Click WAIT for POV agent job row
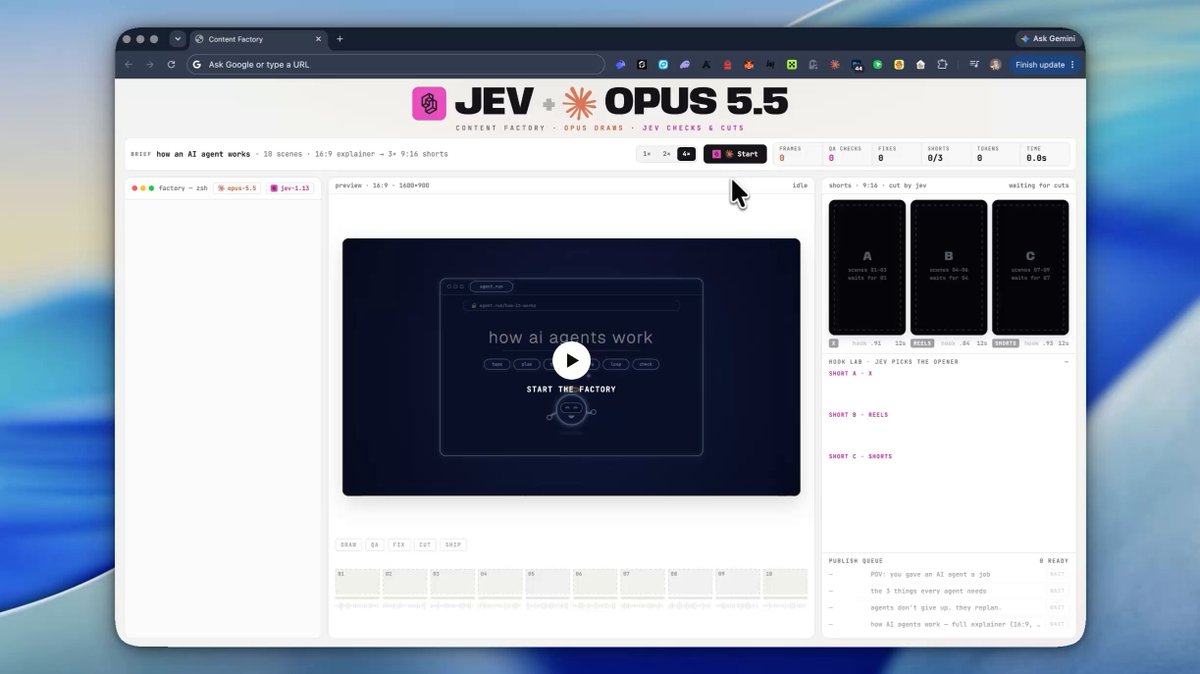Viewport: 1200px width, 674px height. (x=1057, y=574)
